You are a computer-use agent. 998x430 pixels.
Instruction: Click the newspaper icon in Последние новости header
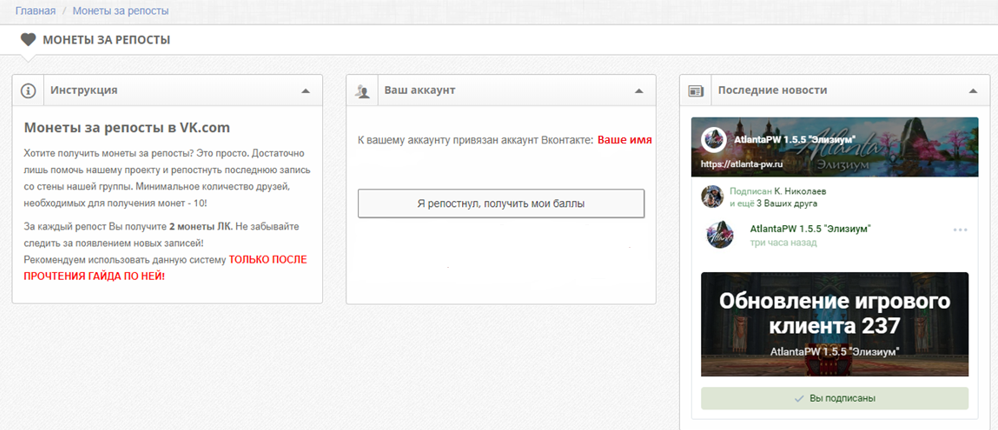pyautogui.click(x=696, y=91)
